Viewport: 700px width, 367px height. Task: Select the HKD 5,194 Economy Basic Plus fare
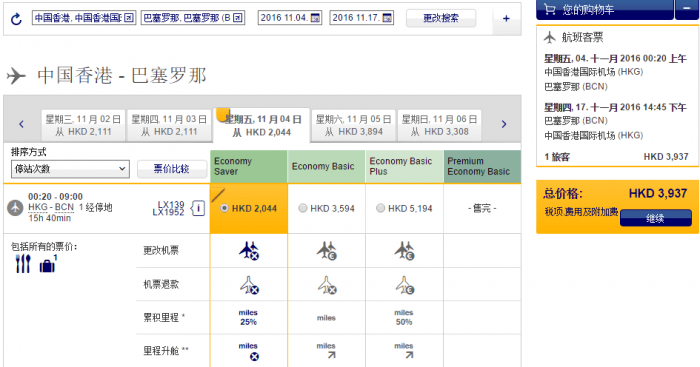[380, 208]
